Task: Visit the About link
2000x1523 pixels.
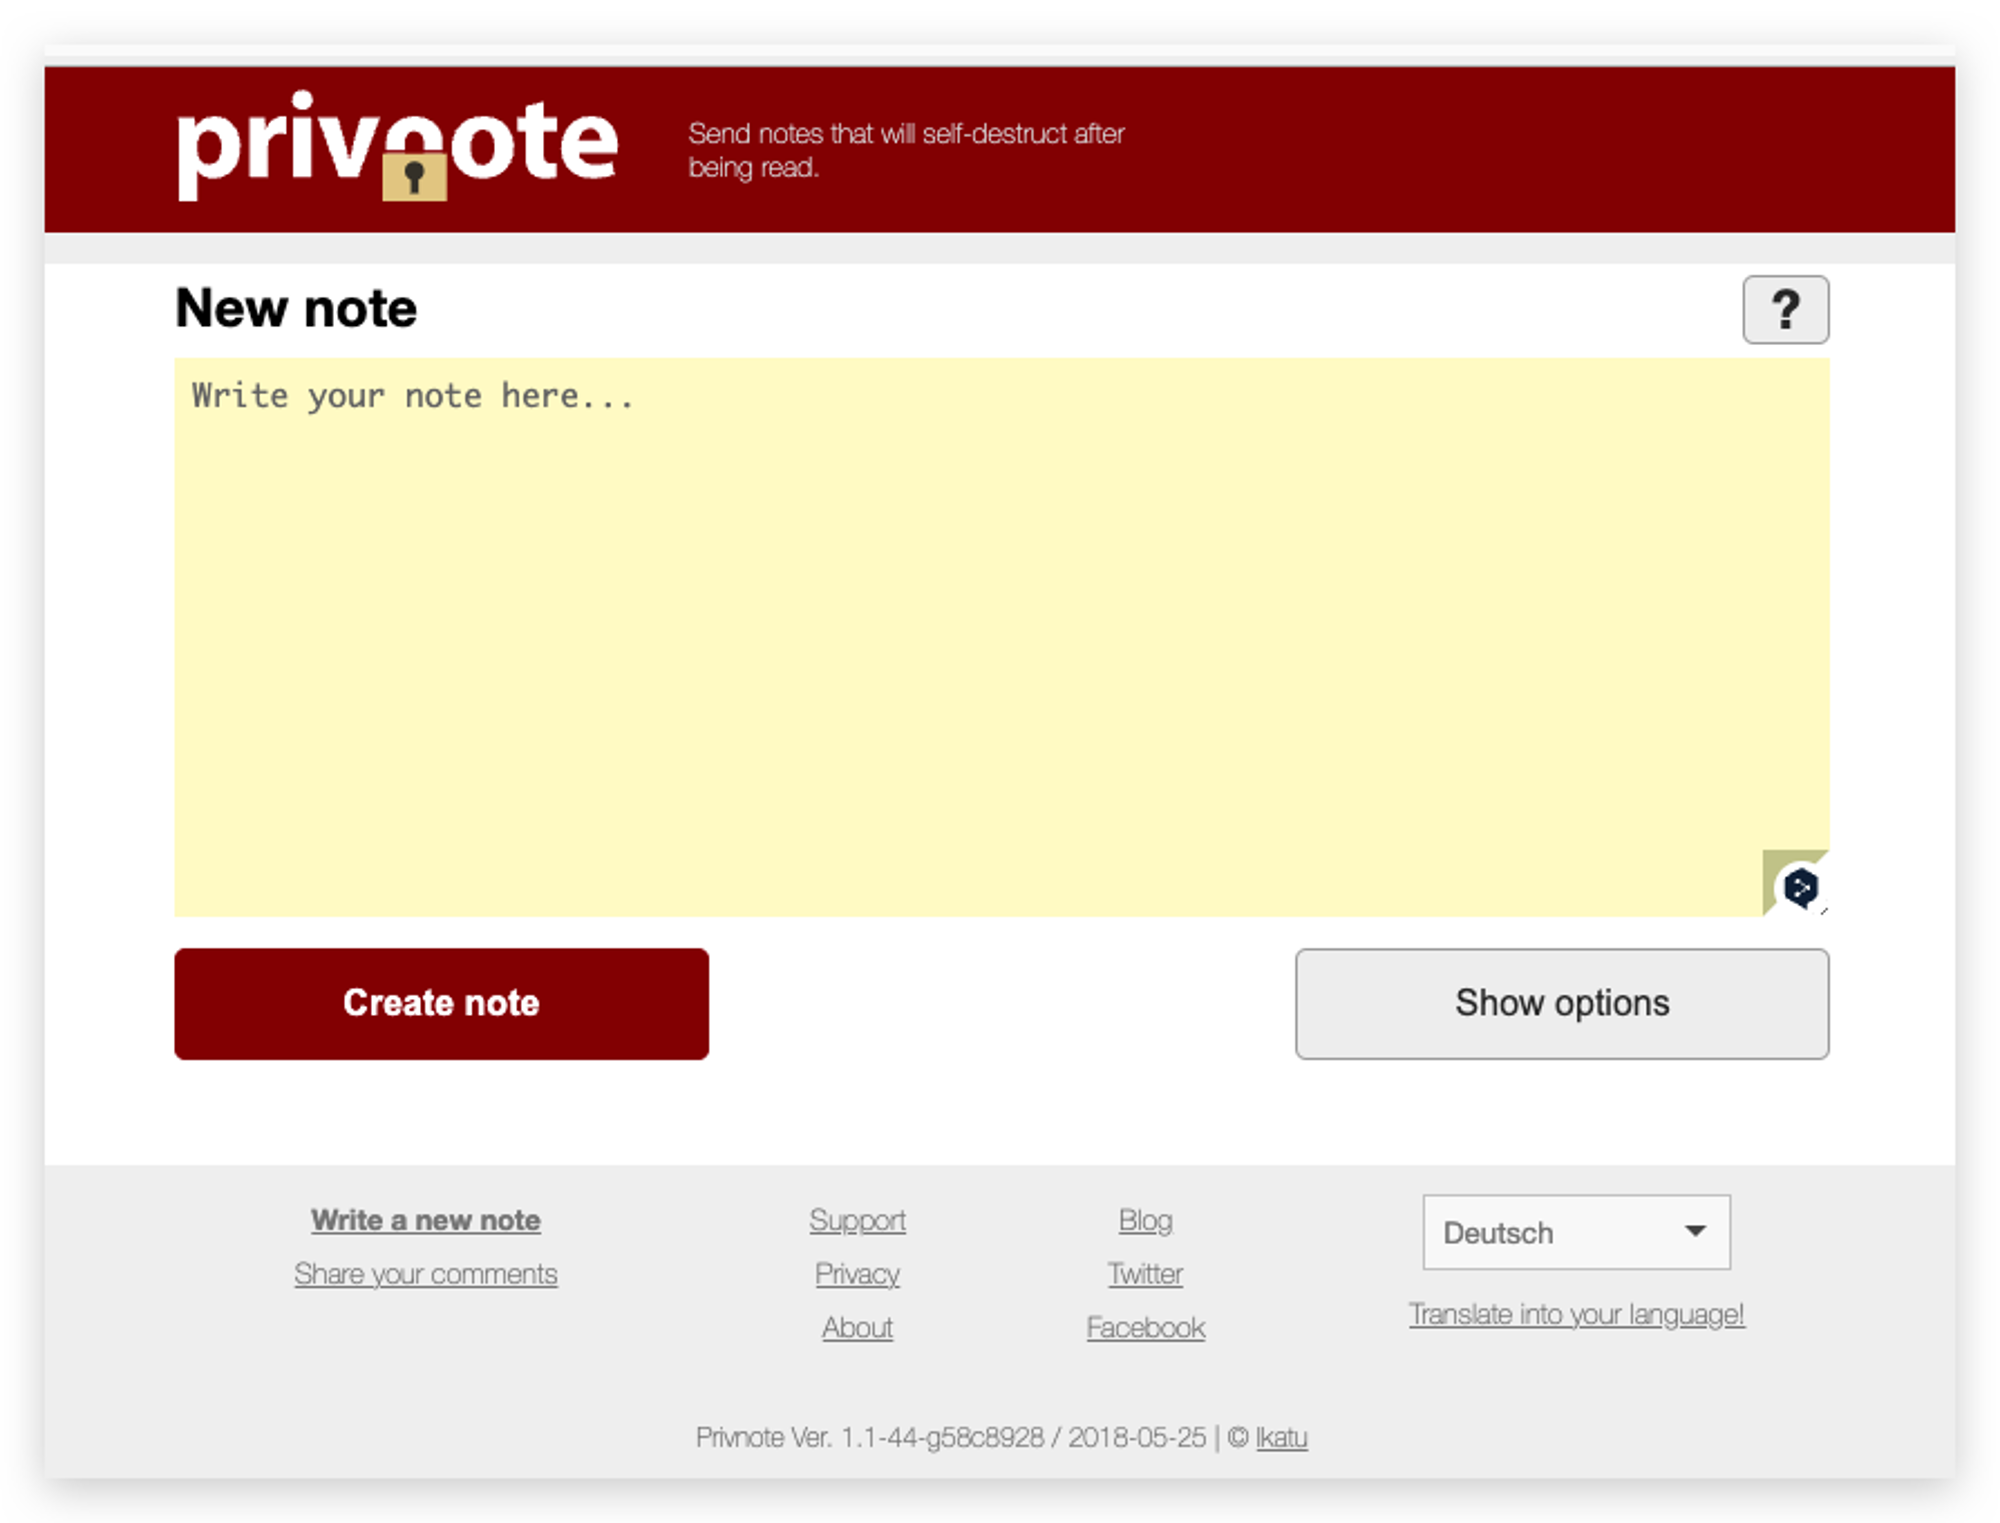Action: coord(857,1328)
